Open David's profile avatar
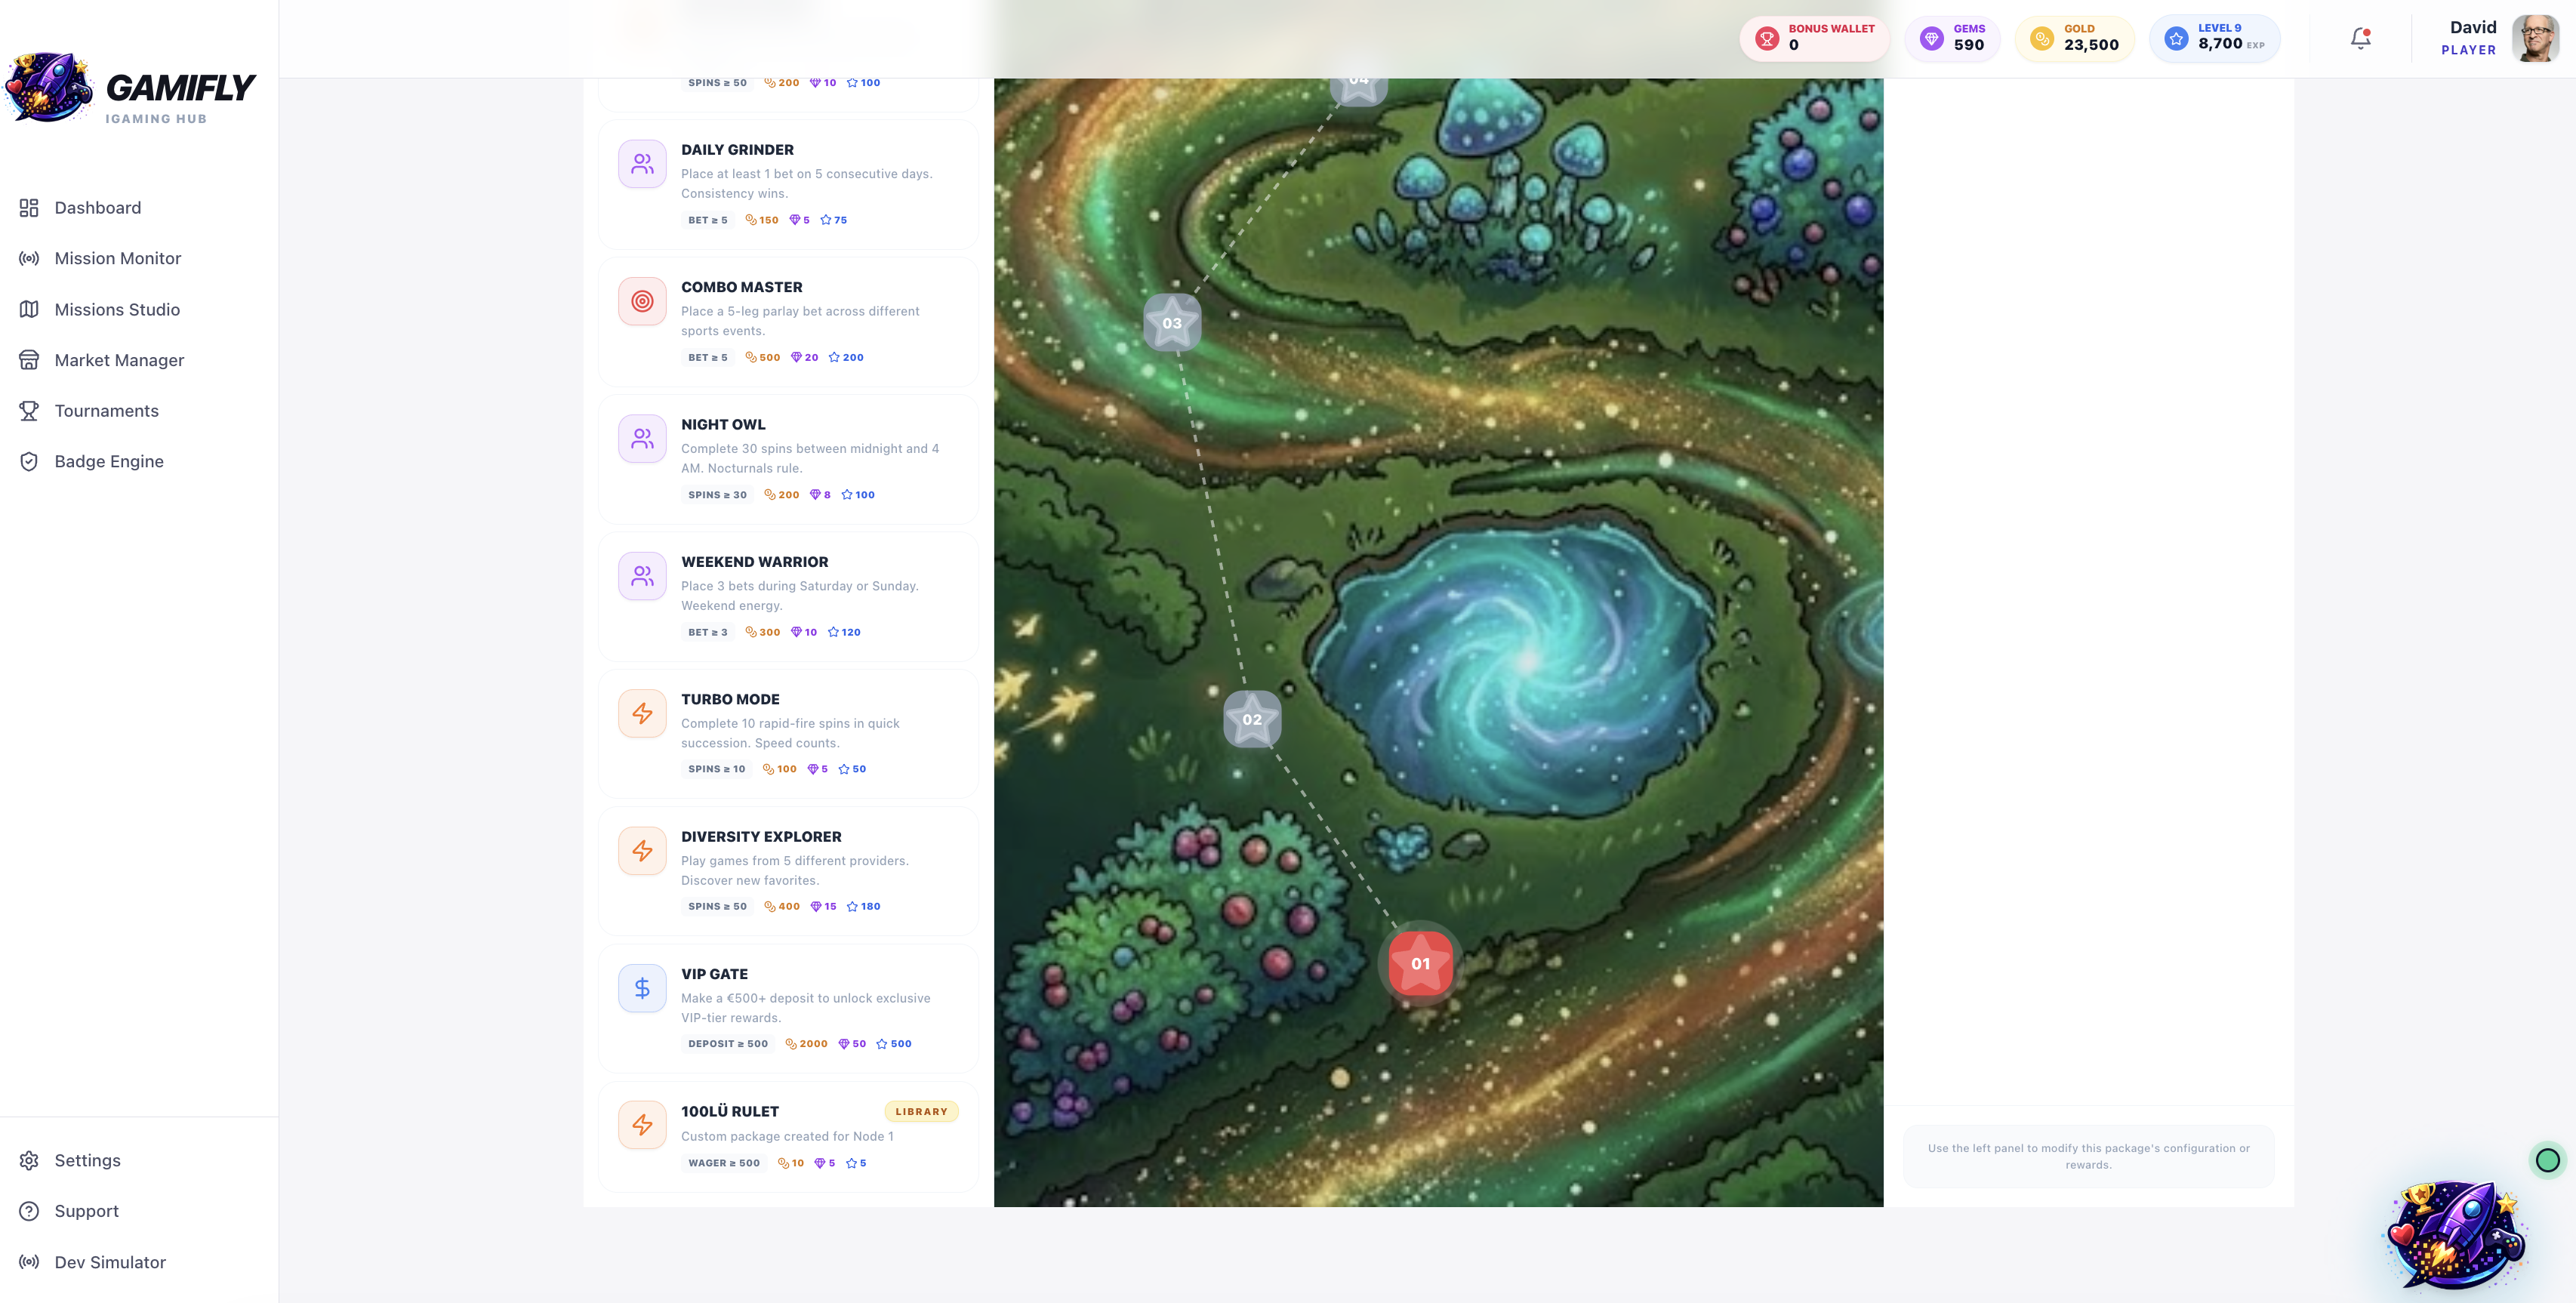Viewport: 2576px width, 1303px height. pos(2536,38)
